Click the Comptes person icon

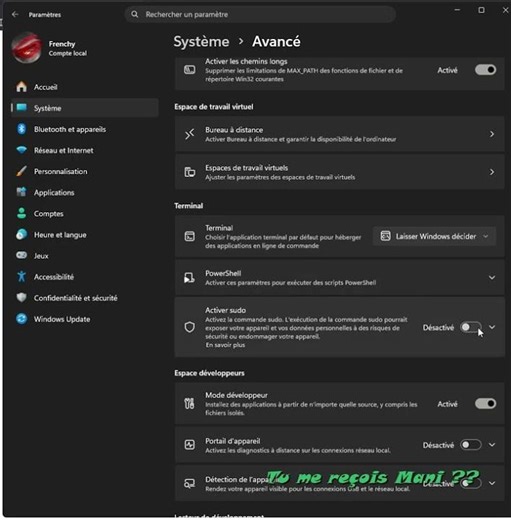coord(22,213)
